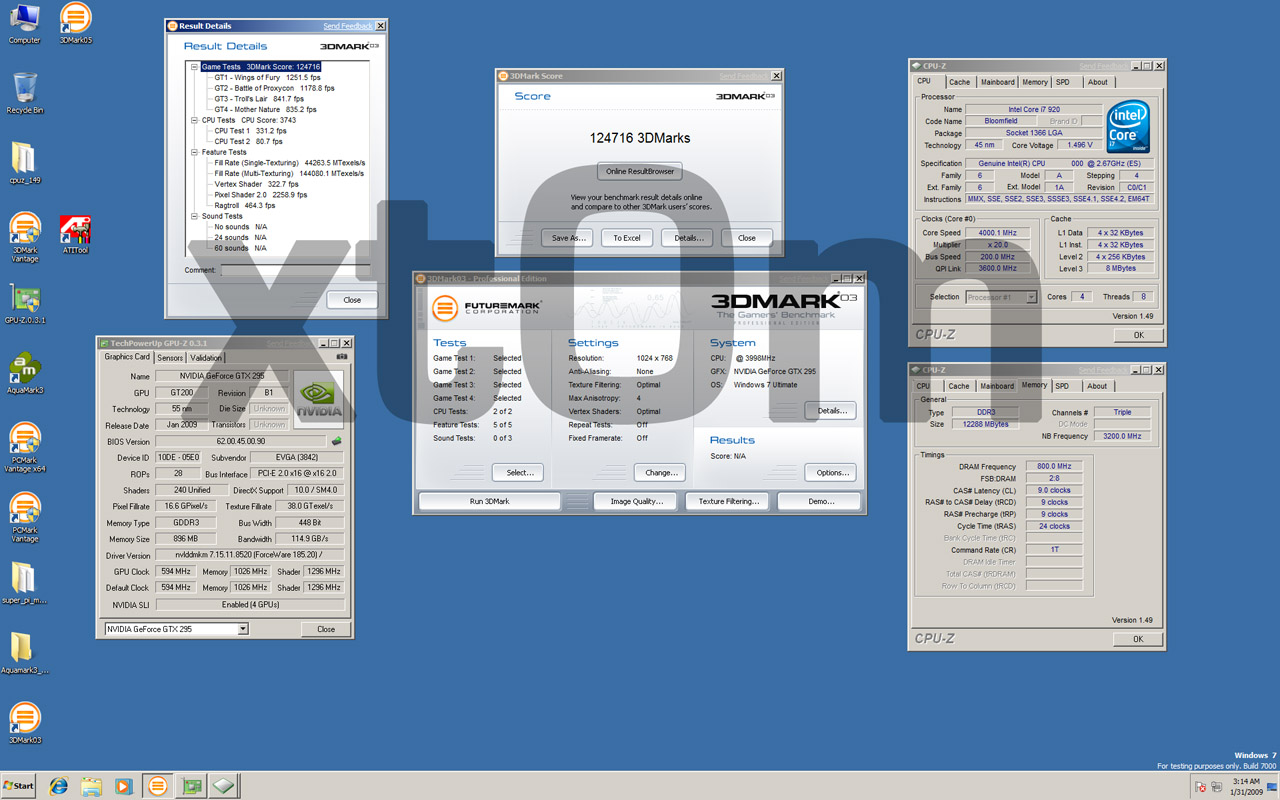The width and height of the screenshot is (1280, 800).
Task: Open the Processor Selection dropdown in CPU-Z
Action: [x=1031, y=297]
